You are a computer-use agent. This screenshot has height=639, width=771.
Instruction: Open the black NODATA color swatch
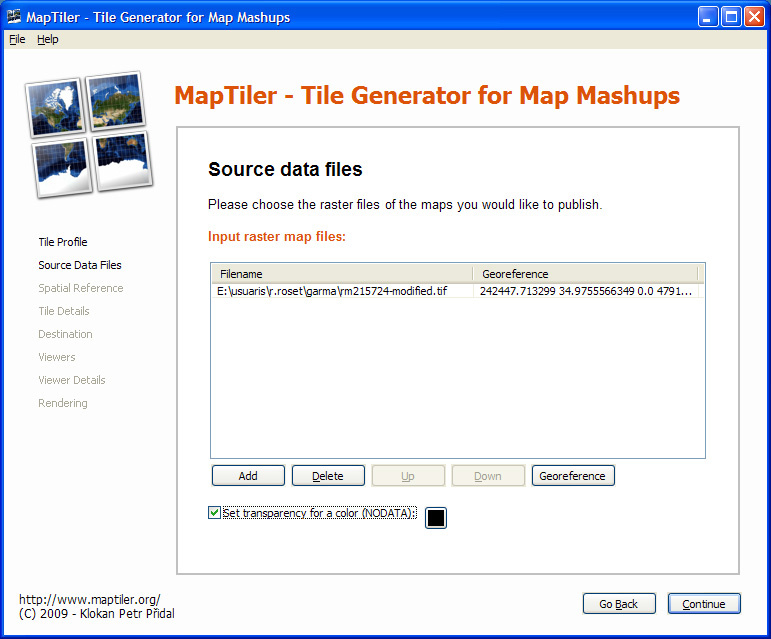click(436, 518)
